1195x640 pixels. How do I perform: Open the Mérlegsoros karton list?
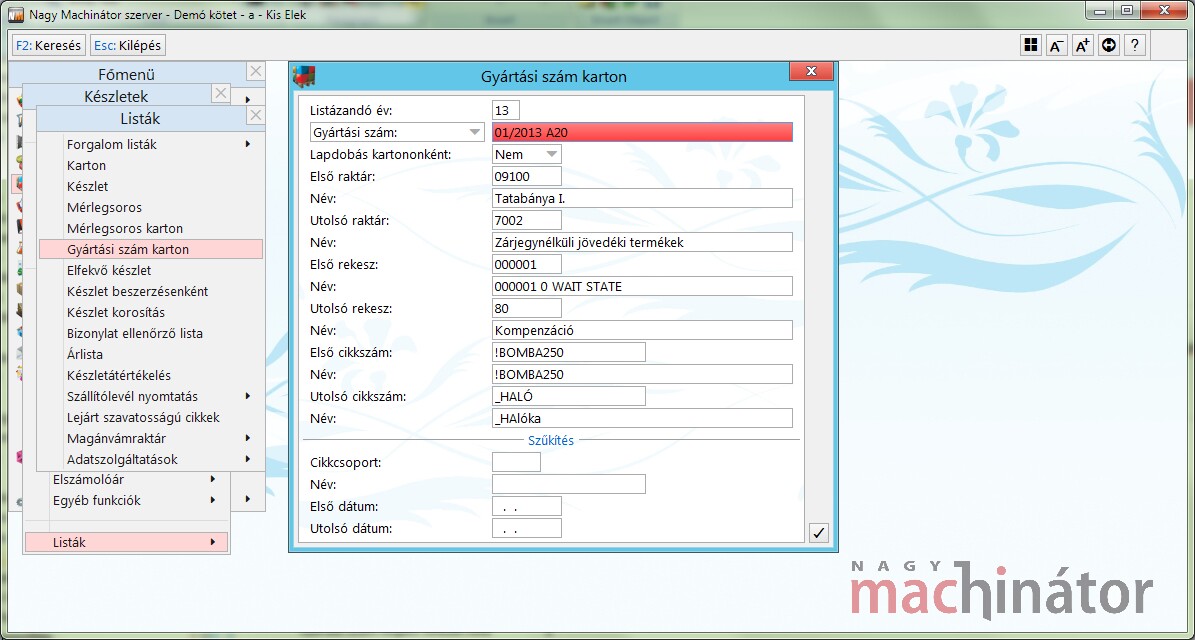tap(124, 229)
